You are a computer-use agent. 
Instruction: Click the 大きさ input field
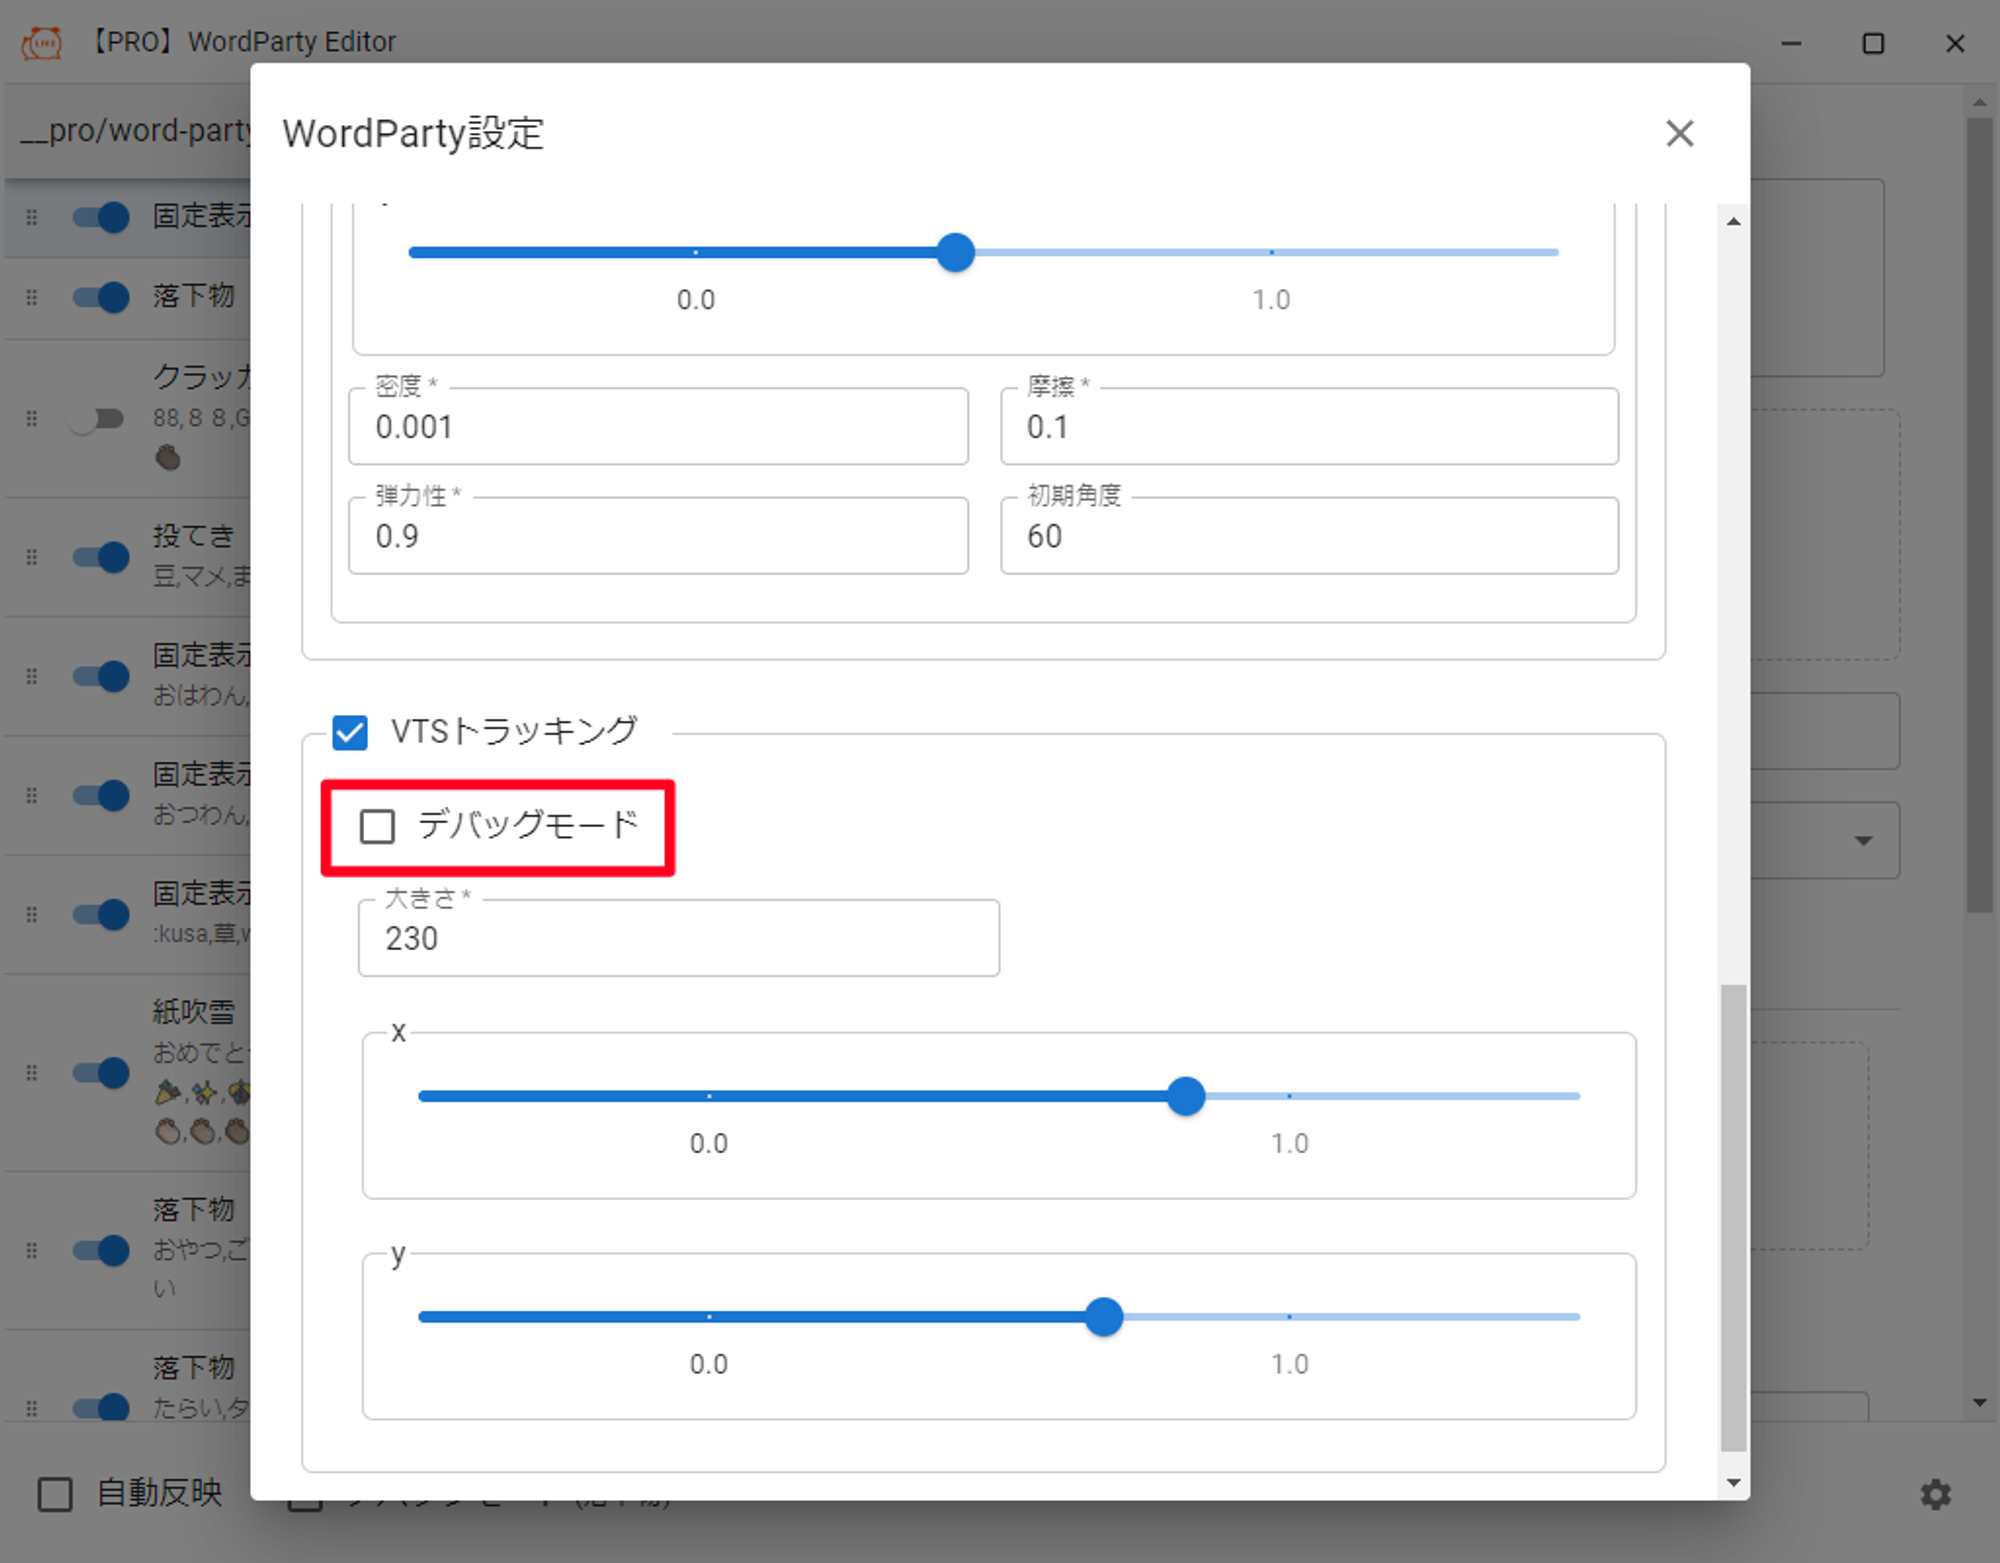tap(678, 938)
